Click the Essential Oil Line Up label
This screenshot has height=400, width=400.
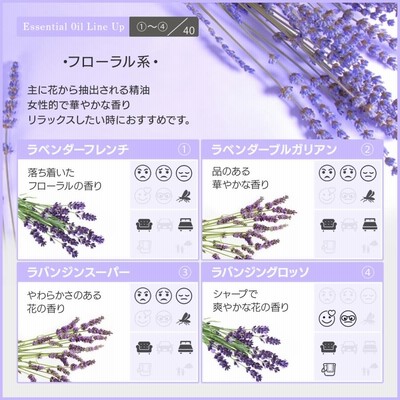pos(73,27)
